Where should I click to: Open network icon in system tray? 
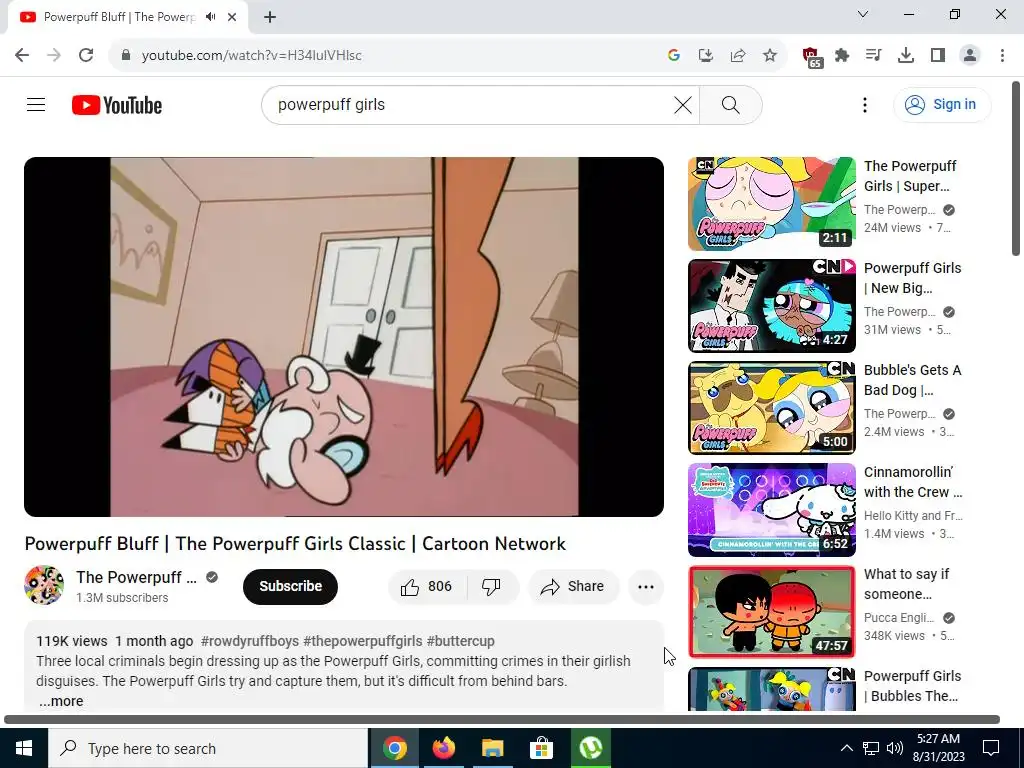click(871, 748)
